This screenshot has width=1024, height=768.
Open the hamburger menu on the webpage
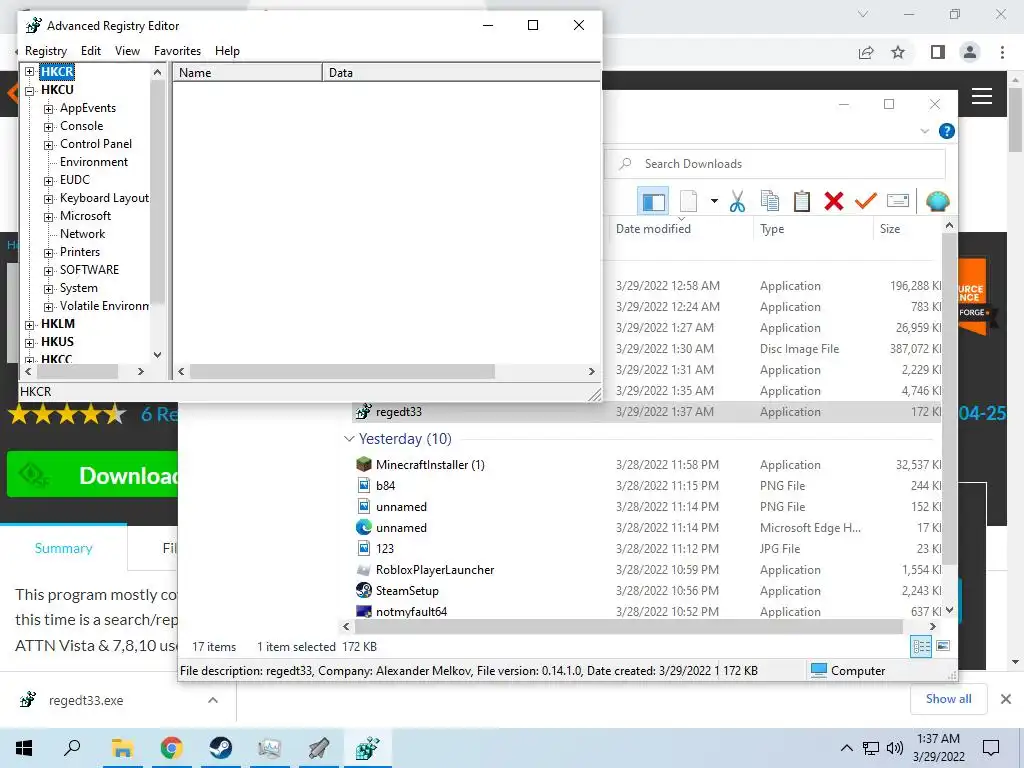pos(982,96)
